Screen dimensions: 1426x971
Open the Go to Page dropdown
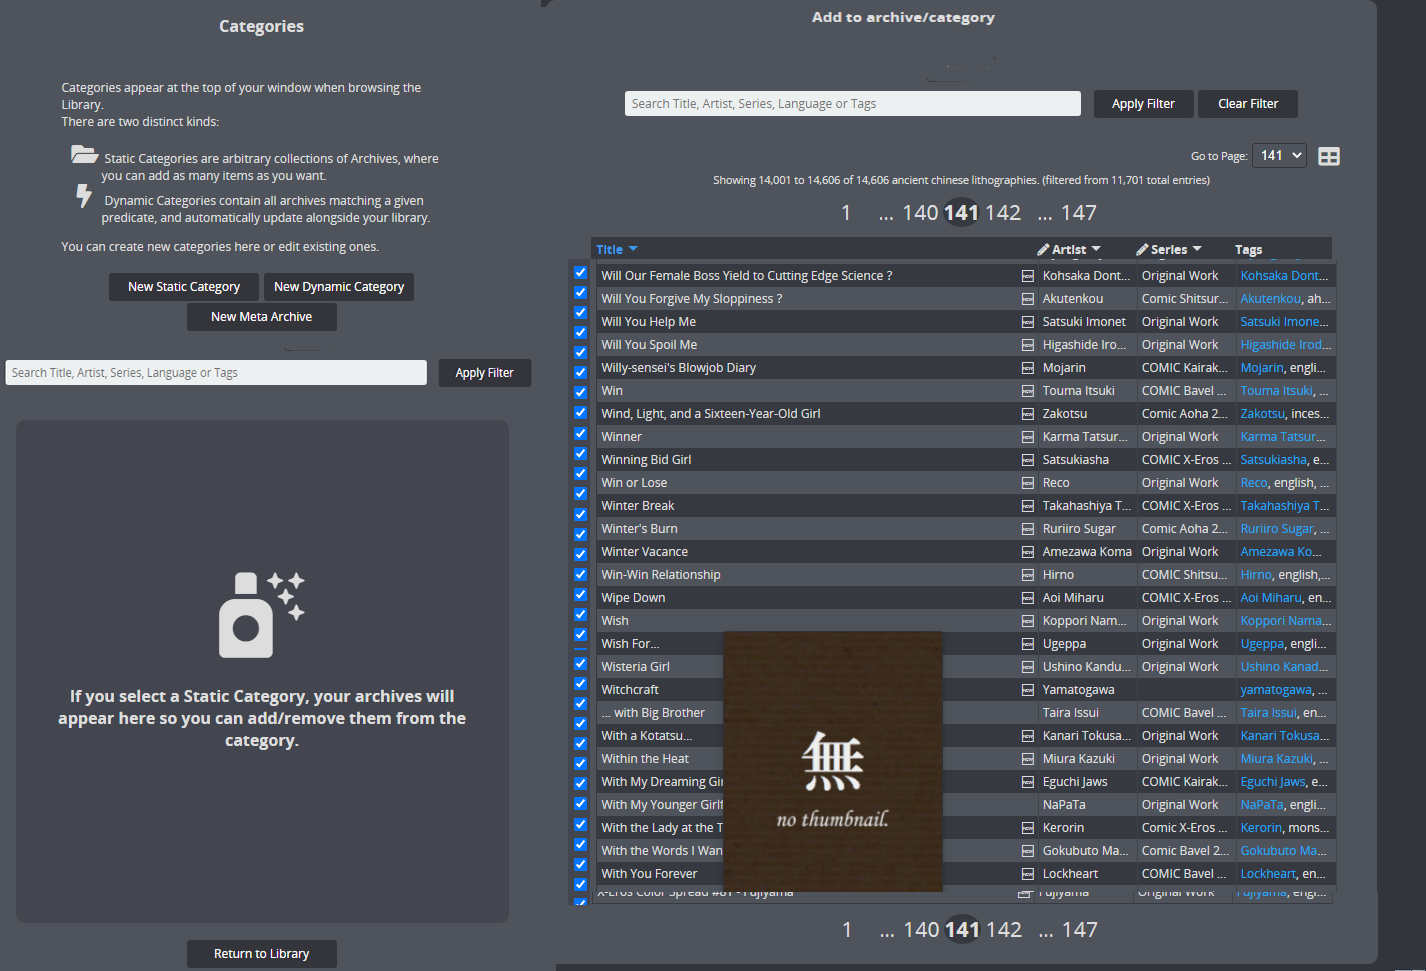(x=1279, y=155)
